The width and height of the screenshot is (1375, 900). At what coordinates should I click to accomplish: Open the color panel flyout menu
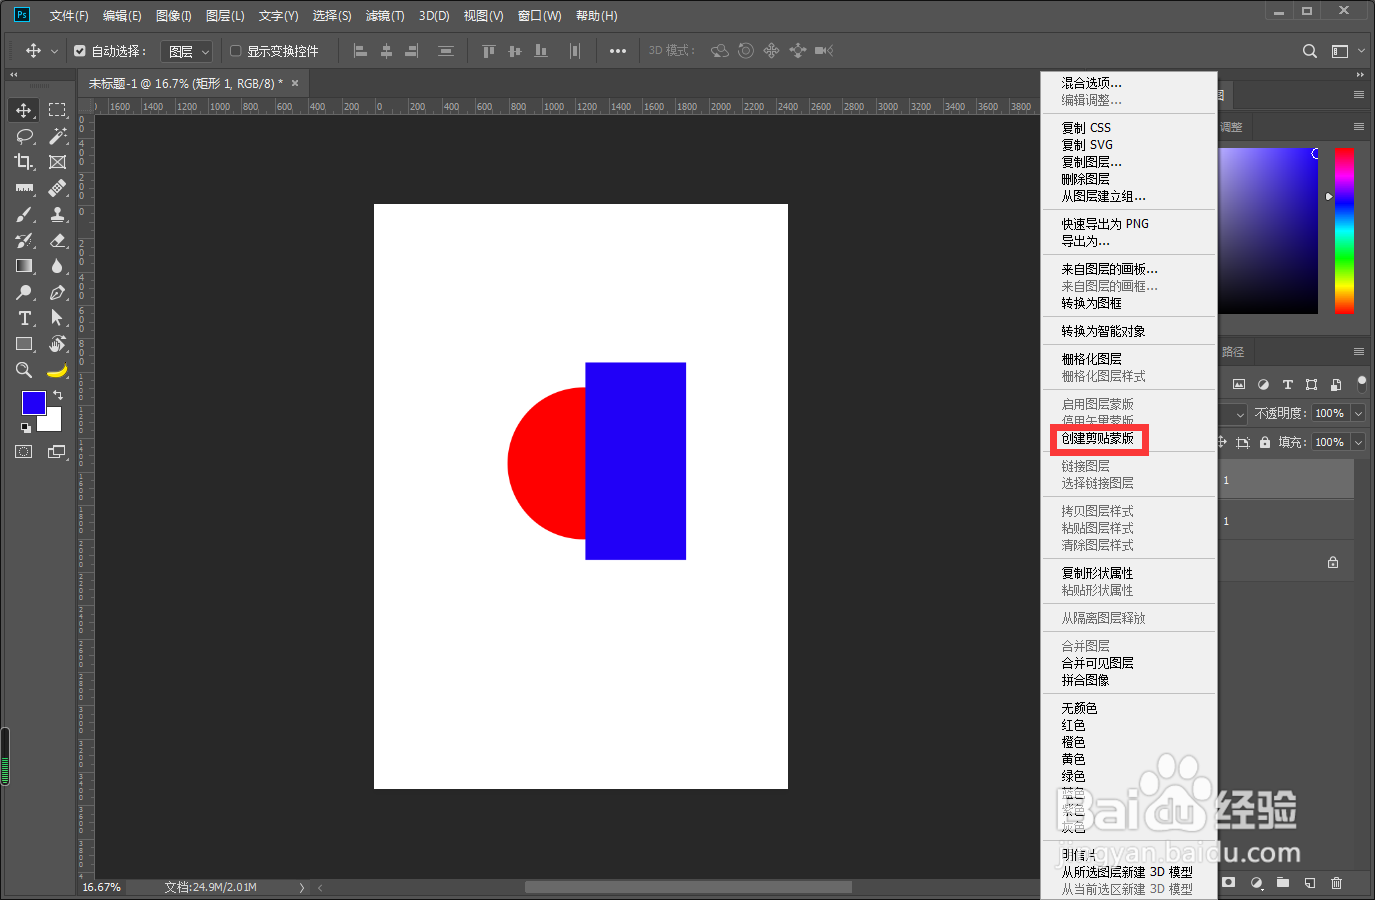pos(1359,127)
